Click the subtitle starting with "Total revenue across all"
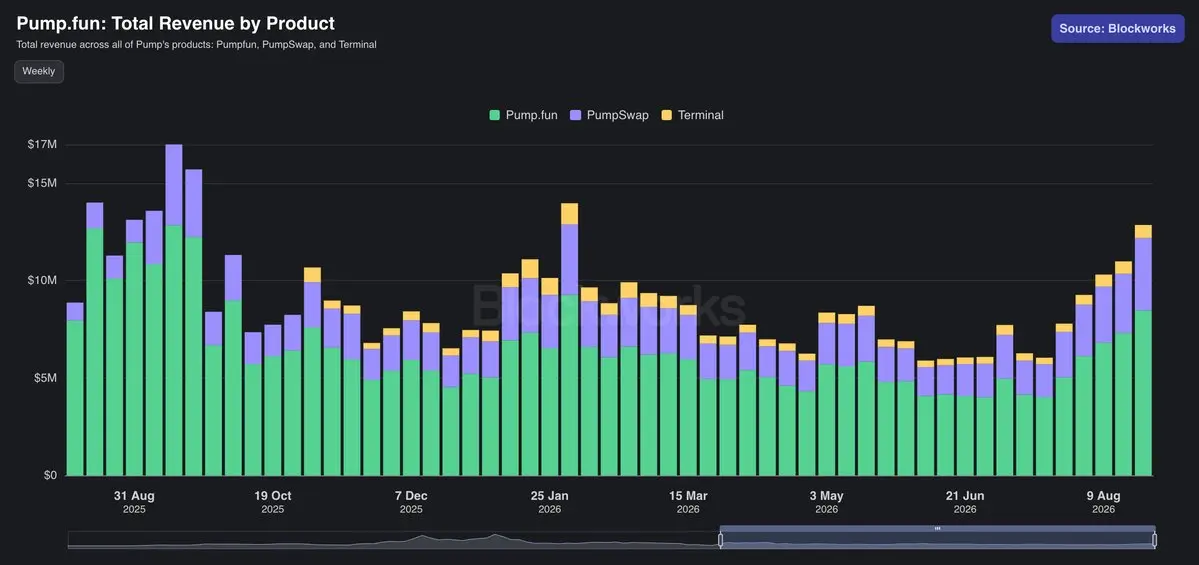The image size is (1199, 565). [197, 45]
